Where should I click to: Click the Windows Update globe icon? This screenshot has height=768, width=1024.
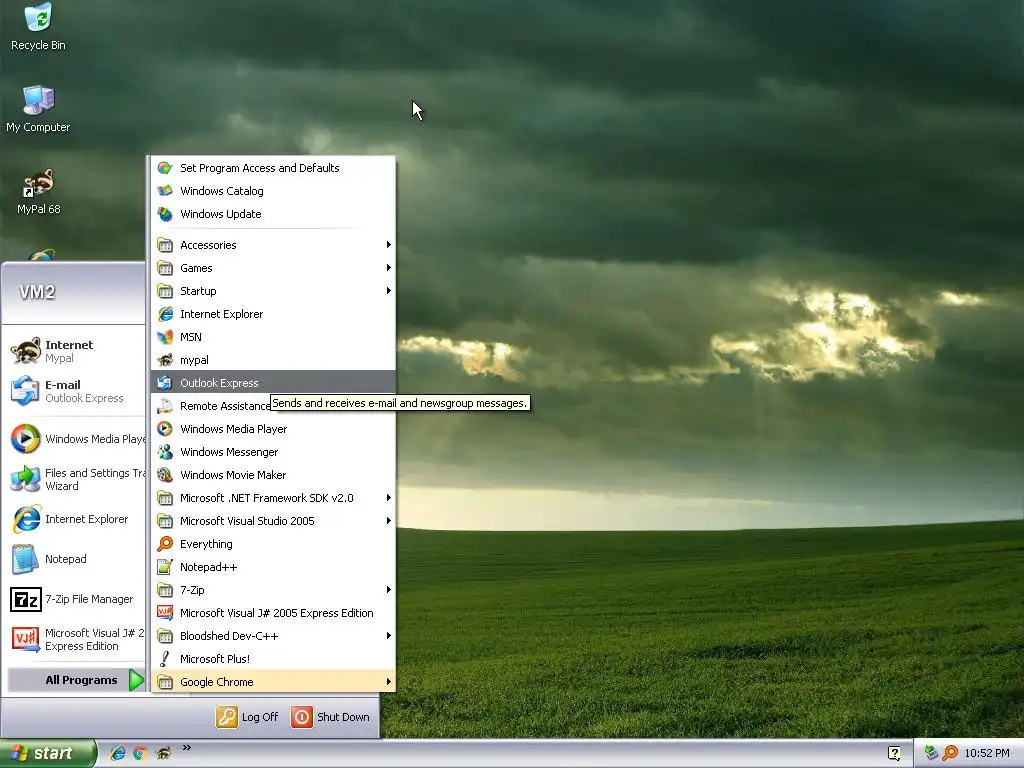tap(165, 214)
